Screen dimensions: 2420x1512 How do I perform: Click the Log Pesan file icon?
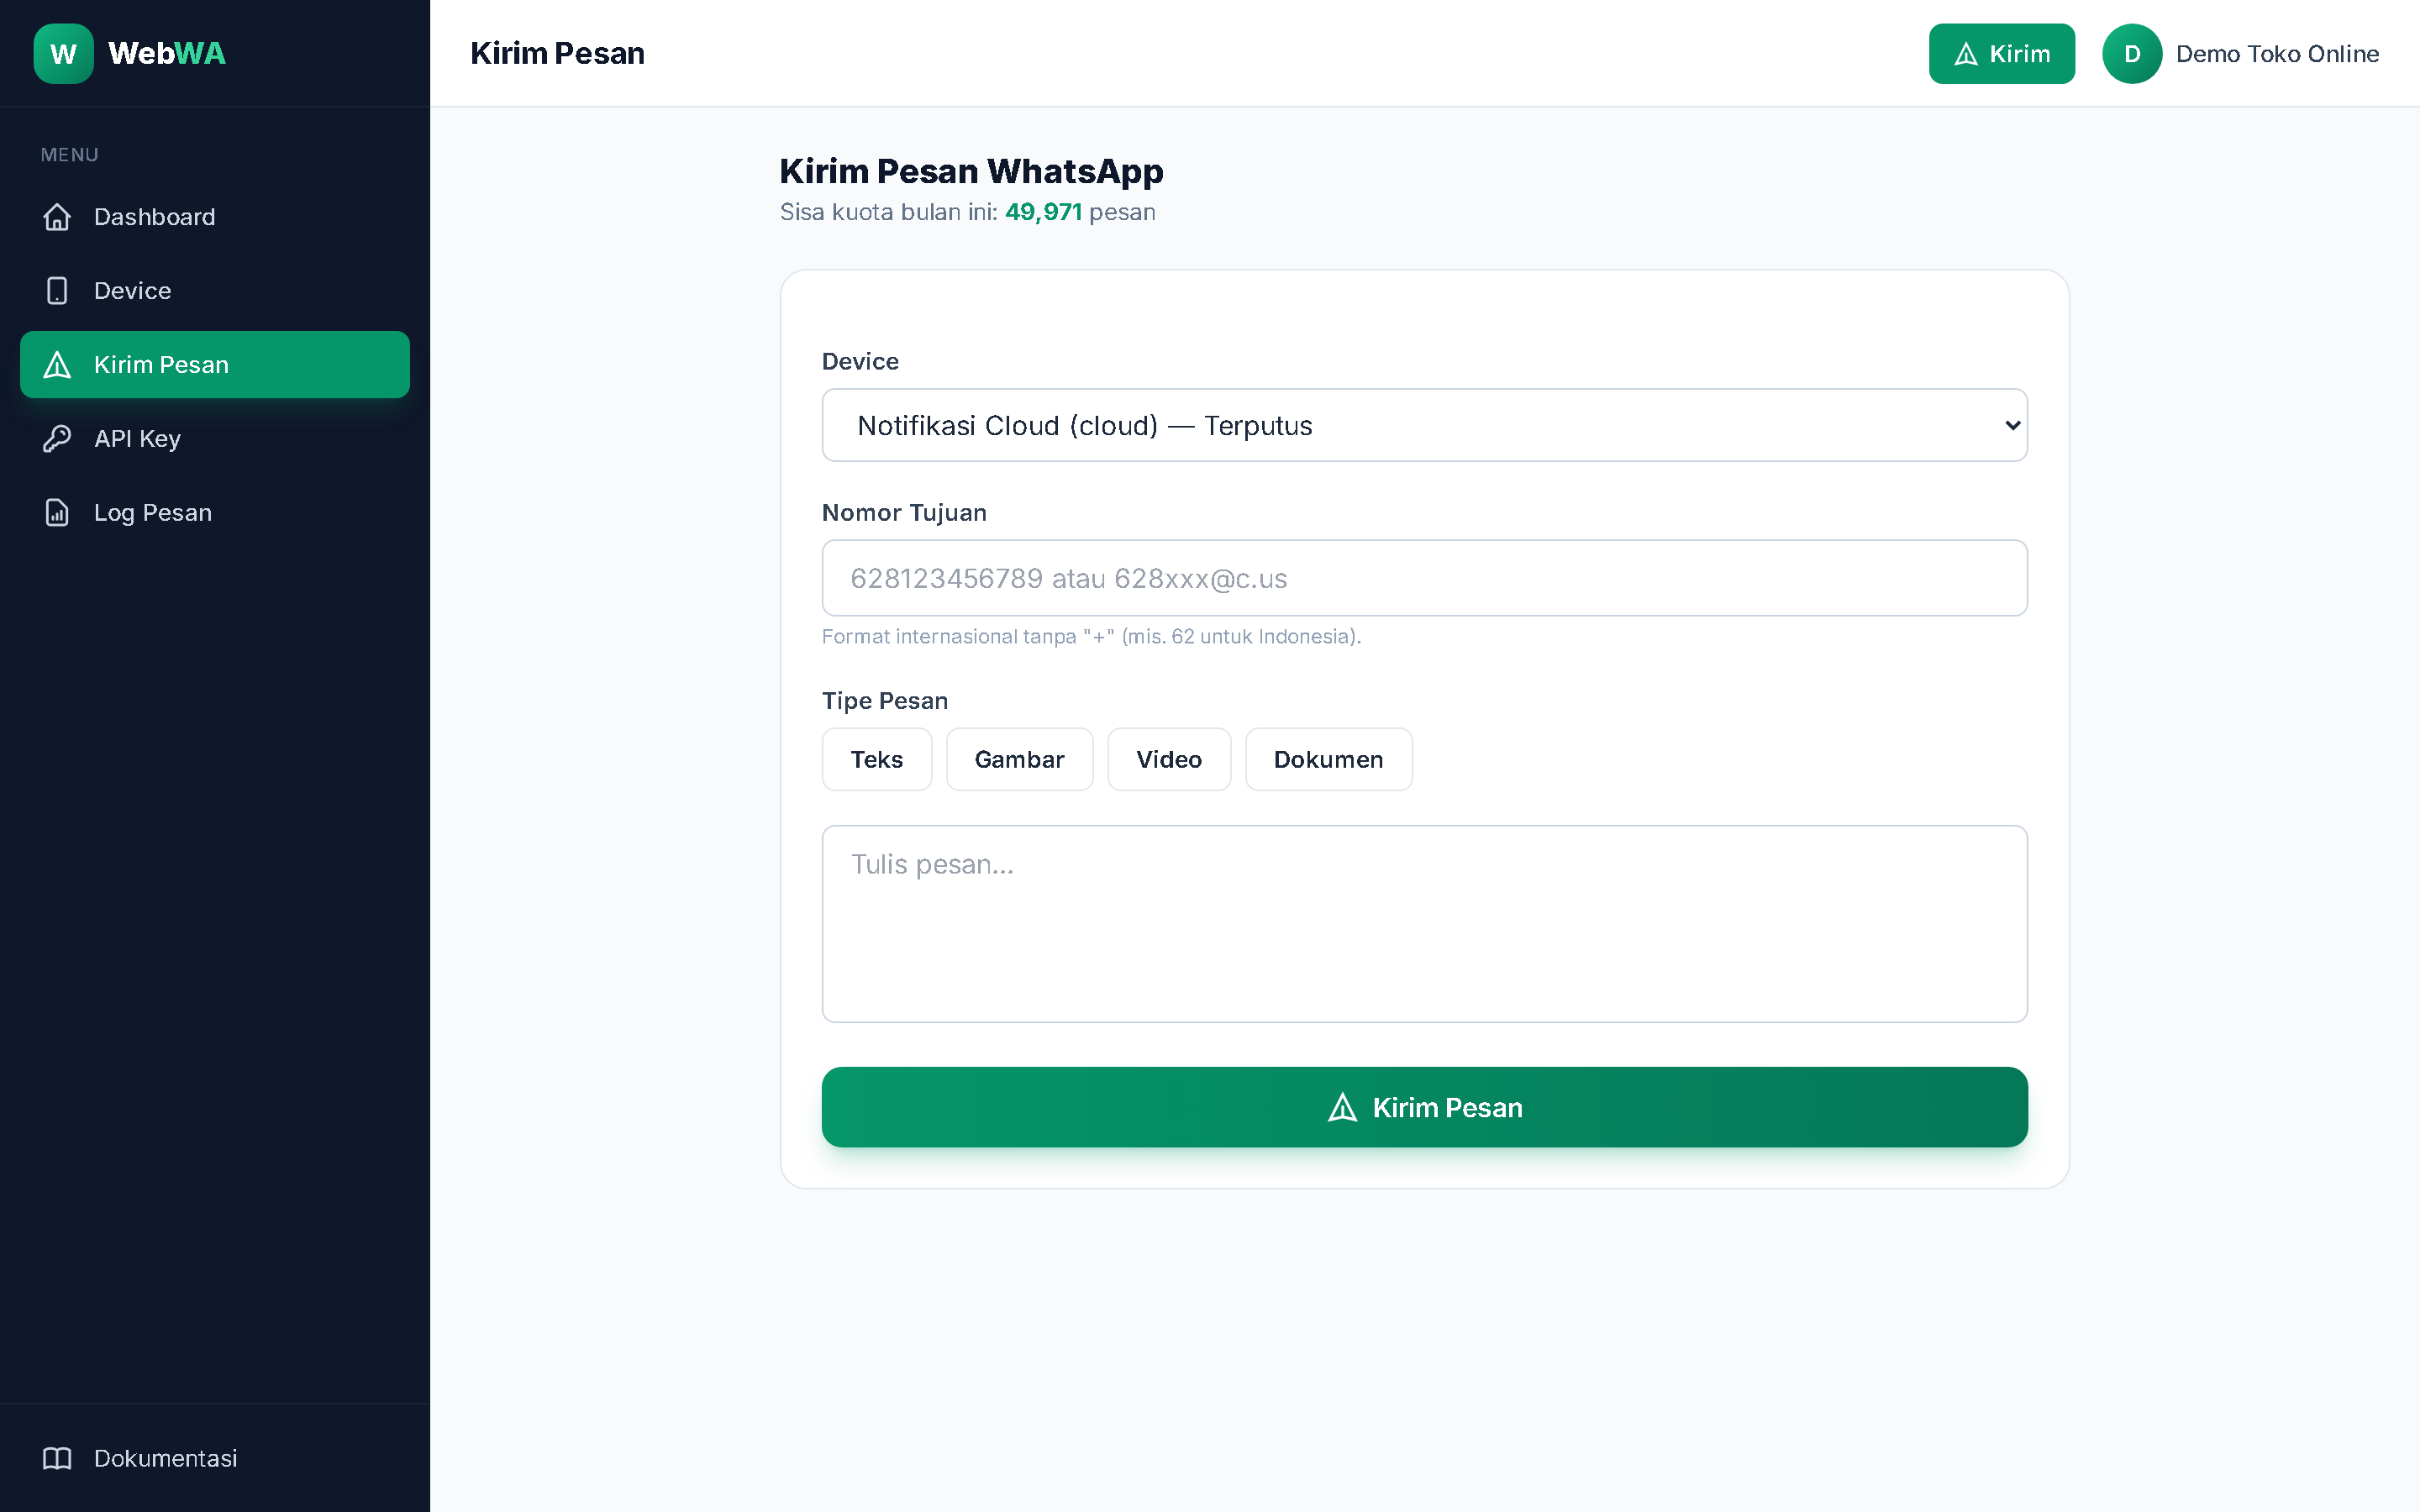point(57,513)
